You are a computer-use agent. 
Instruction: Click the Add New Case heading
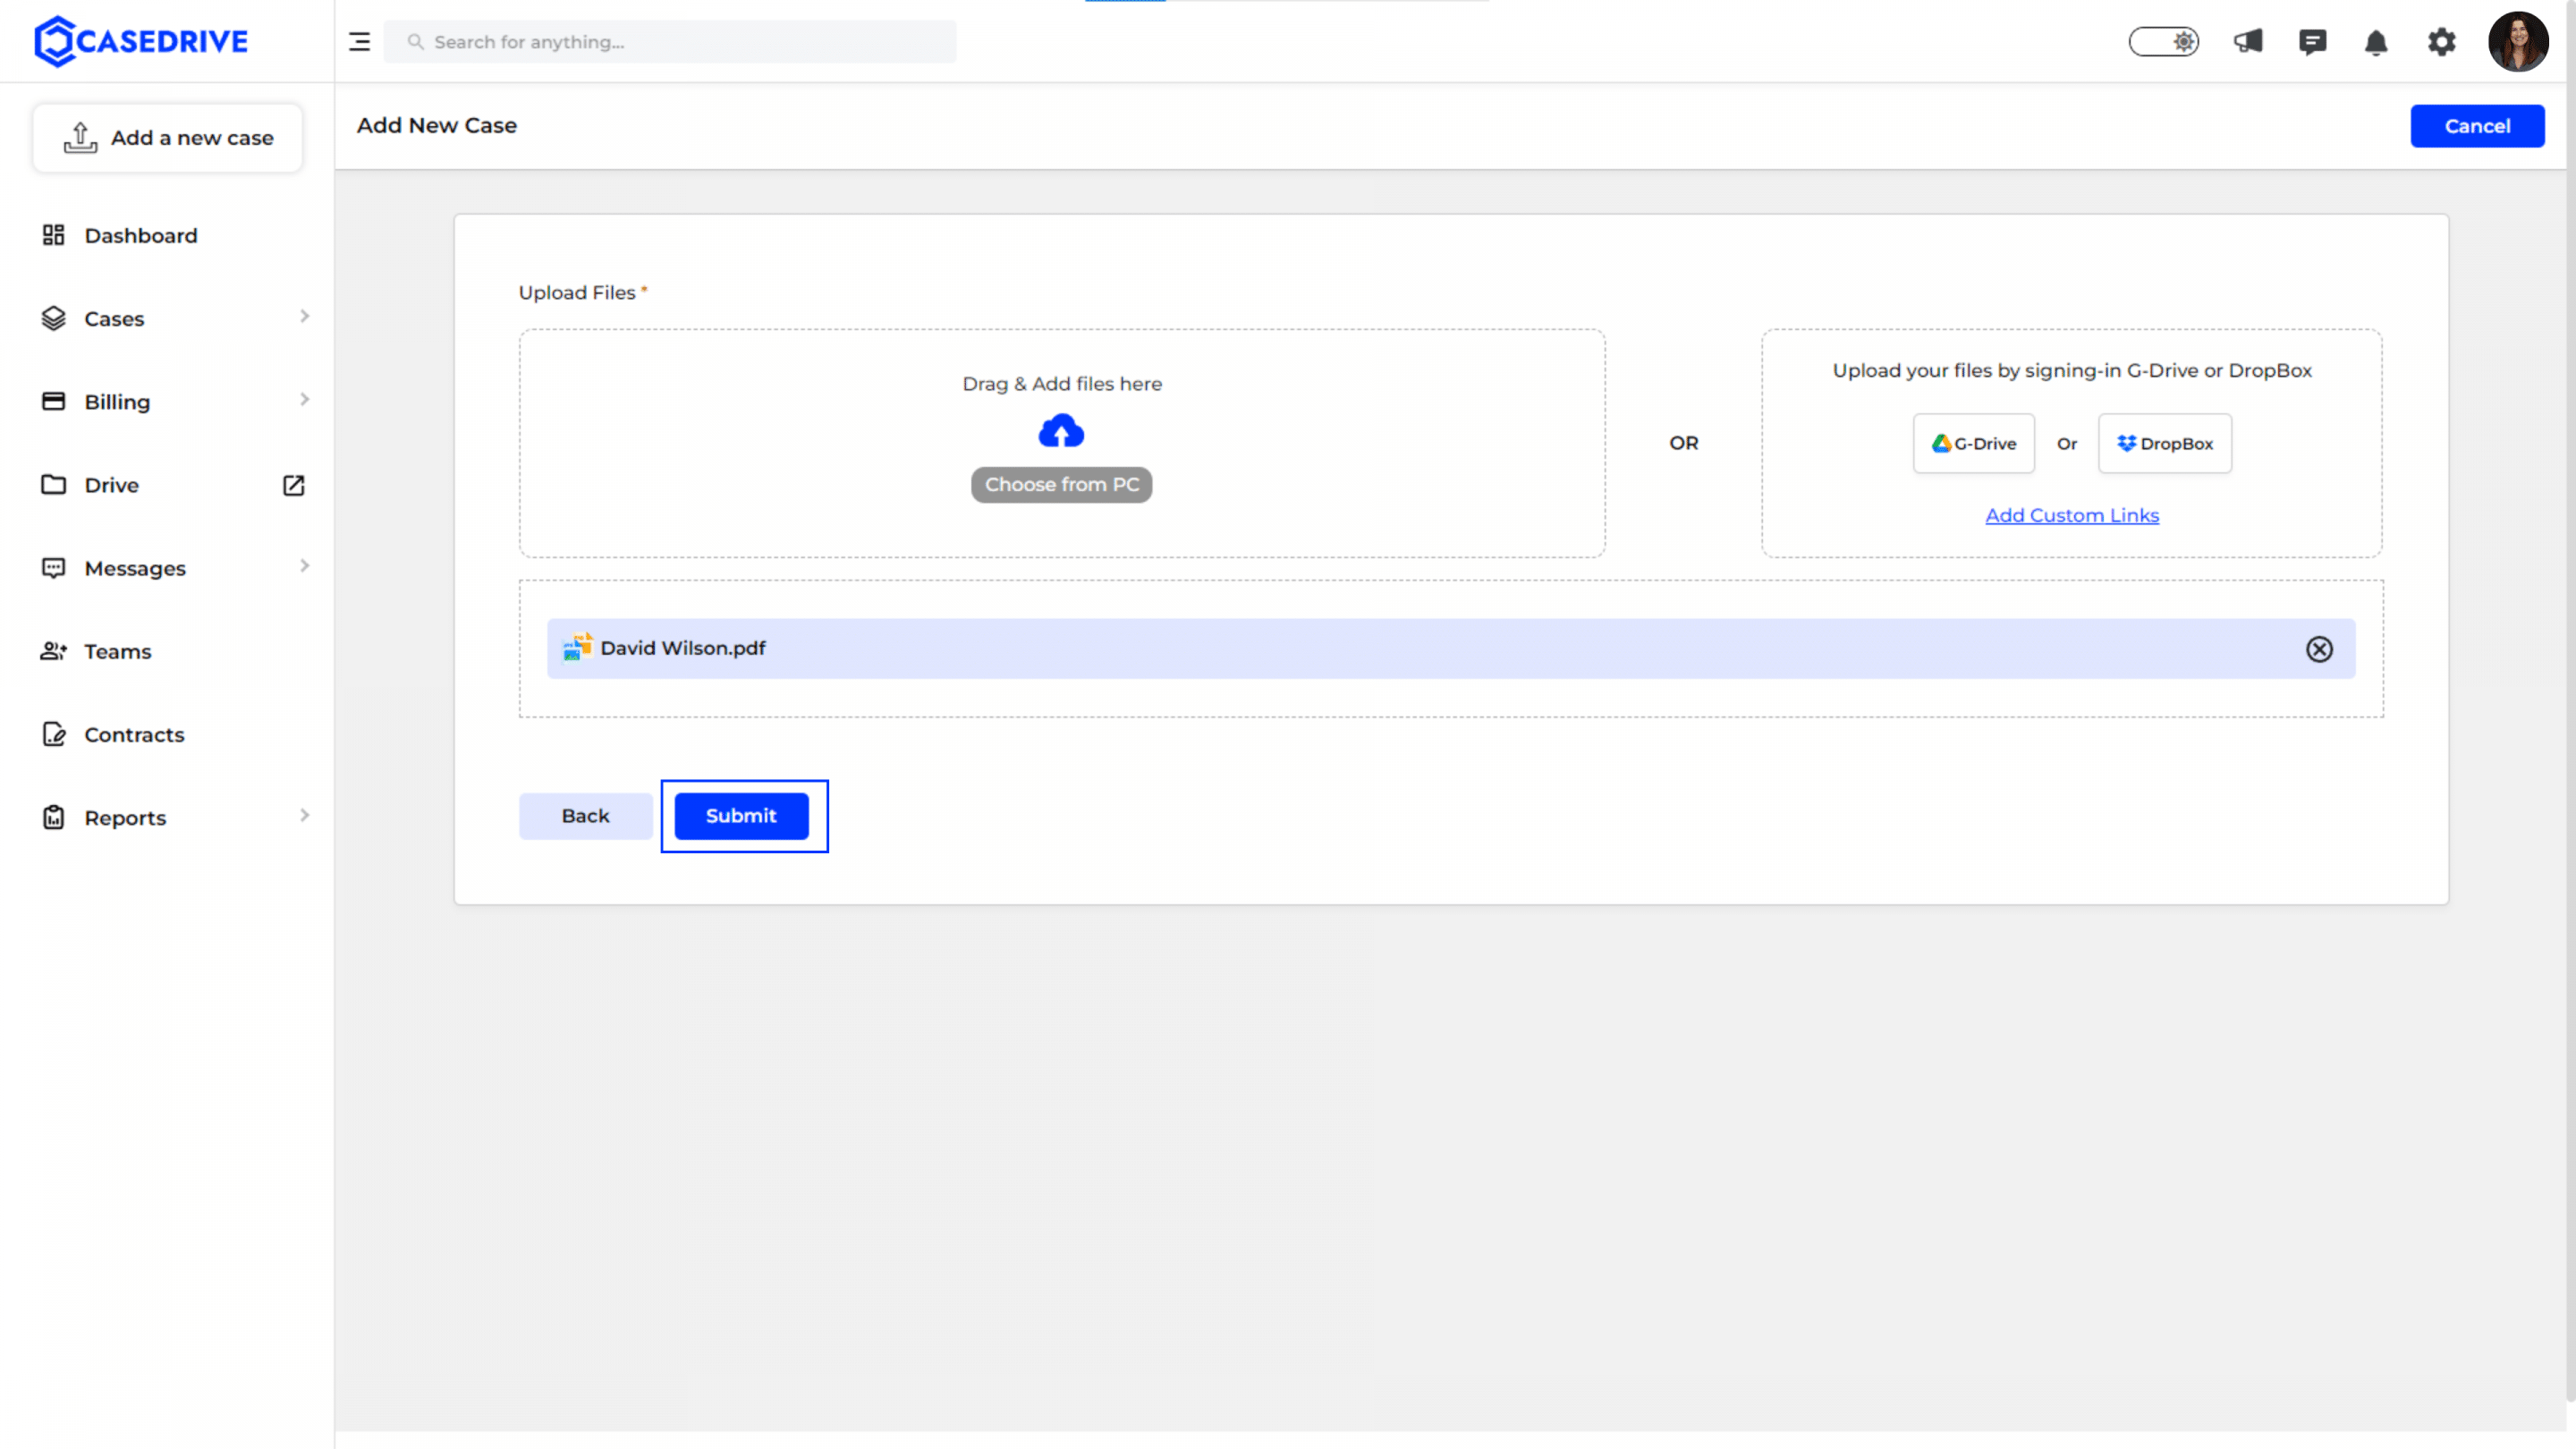point(437,125)
